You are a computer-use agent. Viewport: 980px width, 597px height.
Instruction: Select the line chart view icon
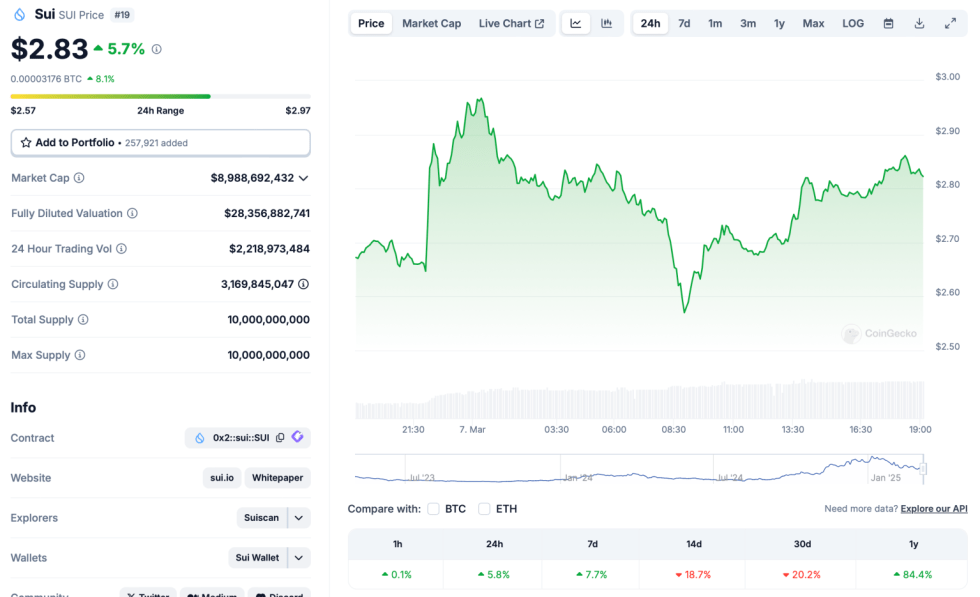click(576, 23)
